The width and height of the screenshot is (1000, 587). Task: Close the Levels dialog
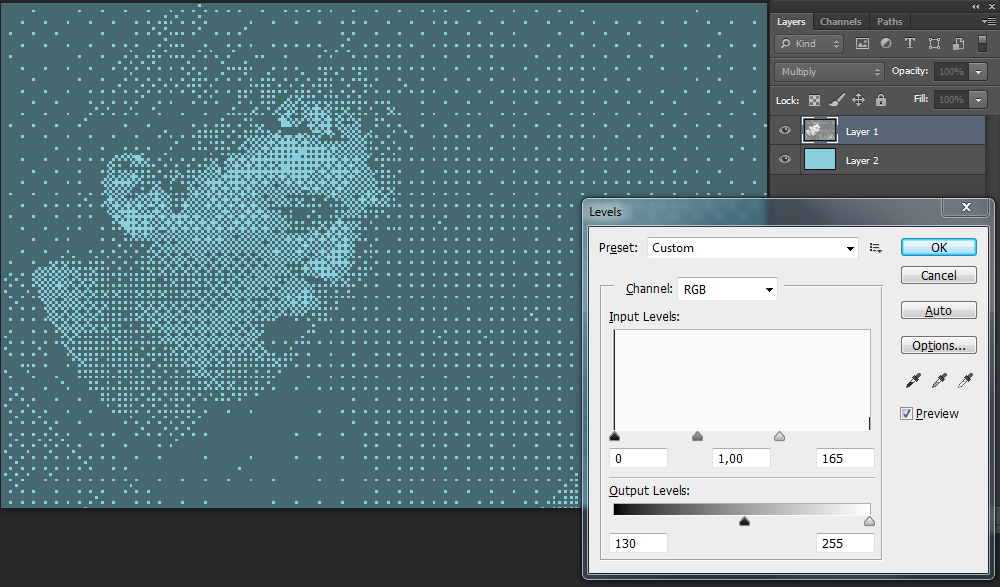966,207
